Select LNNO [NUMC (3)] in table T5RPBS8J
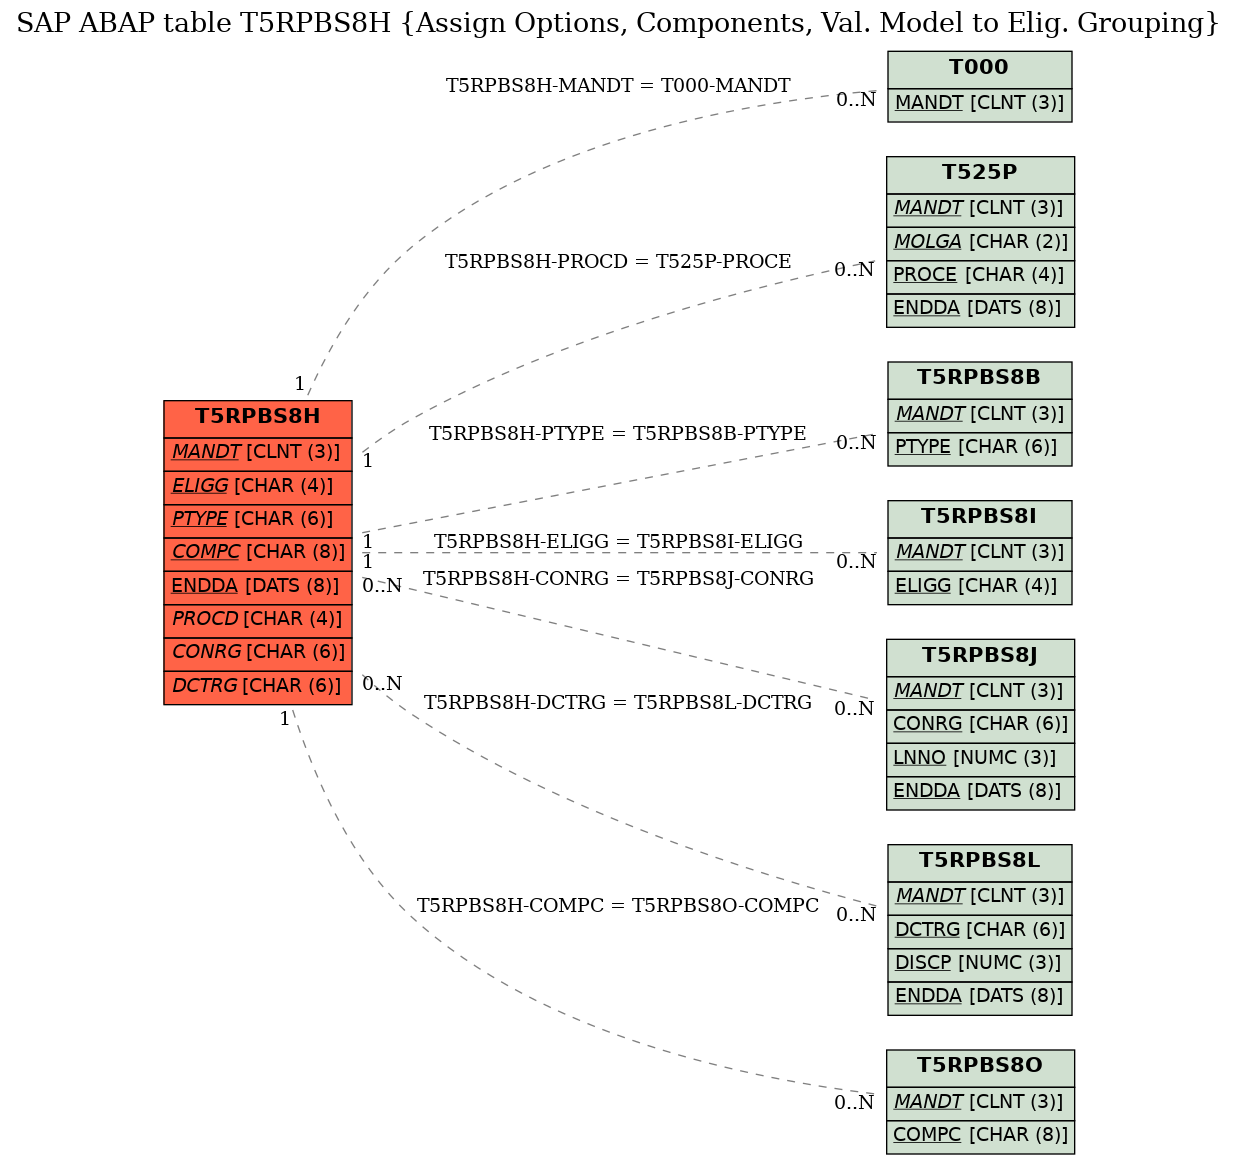 [980, 758]
